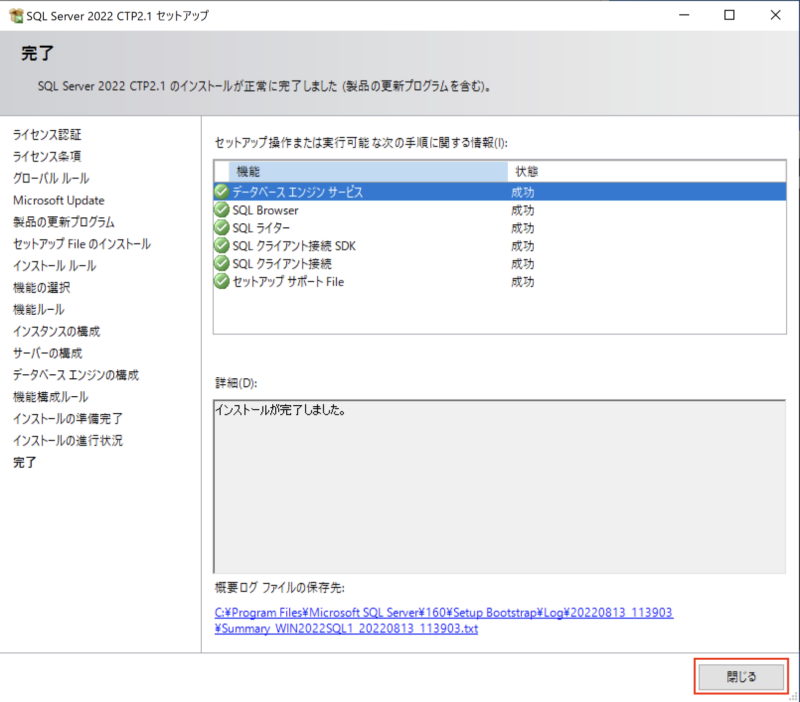Click the 状態 column header
The width and height of the screenshot is (800, 702).
646,171
